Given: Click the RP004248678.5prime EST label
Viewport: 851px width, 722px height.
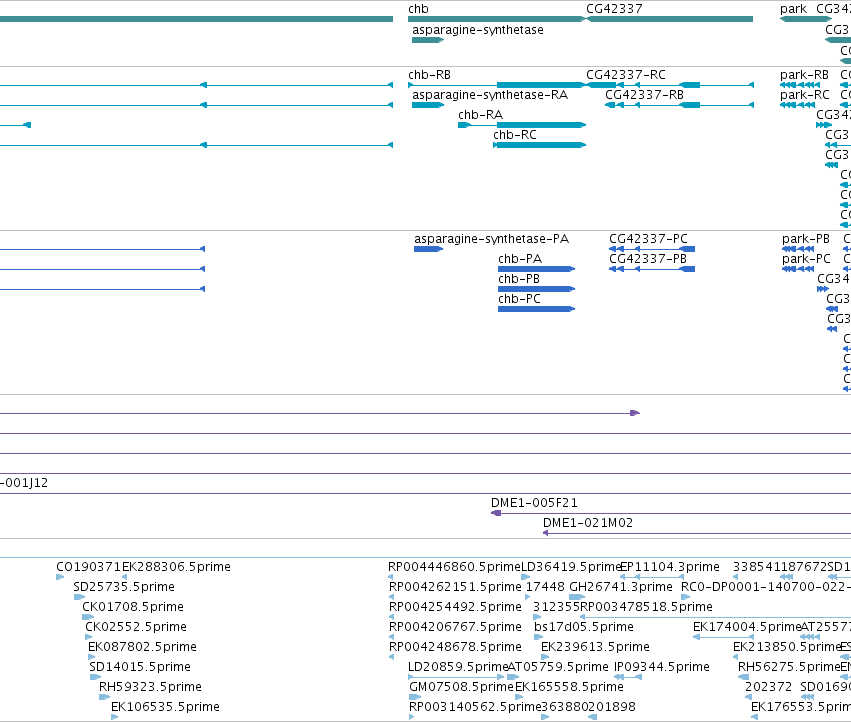Looking at the screenshot, I should pos(455,647).
